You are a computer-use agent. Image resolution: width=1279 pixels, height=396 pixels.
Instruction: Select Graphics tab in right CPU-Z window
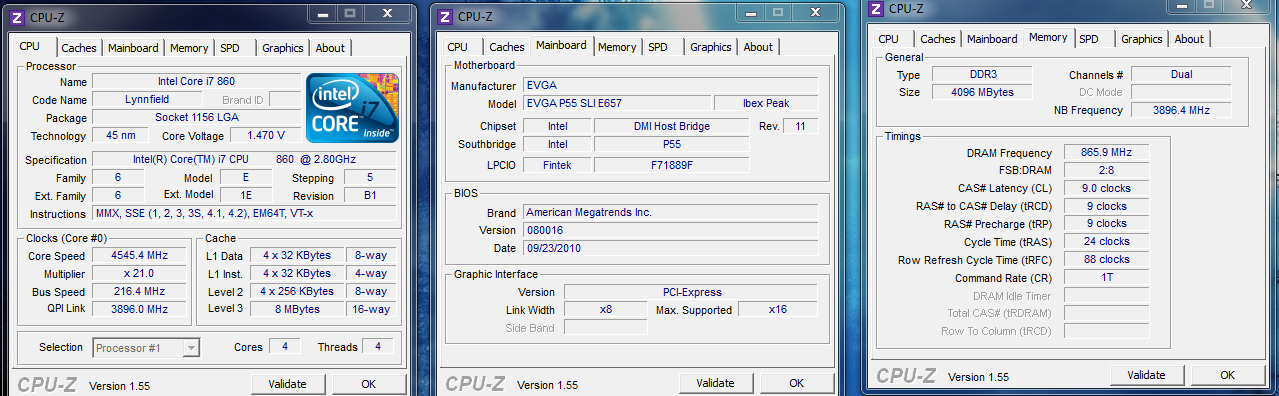tap(1142, 39)
